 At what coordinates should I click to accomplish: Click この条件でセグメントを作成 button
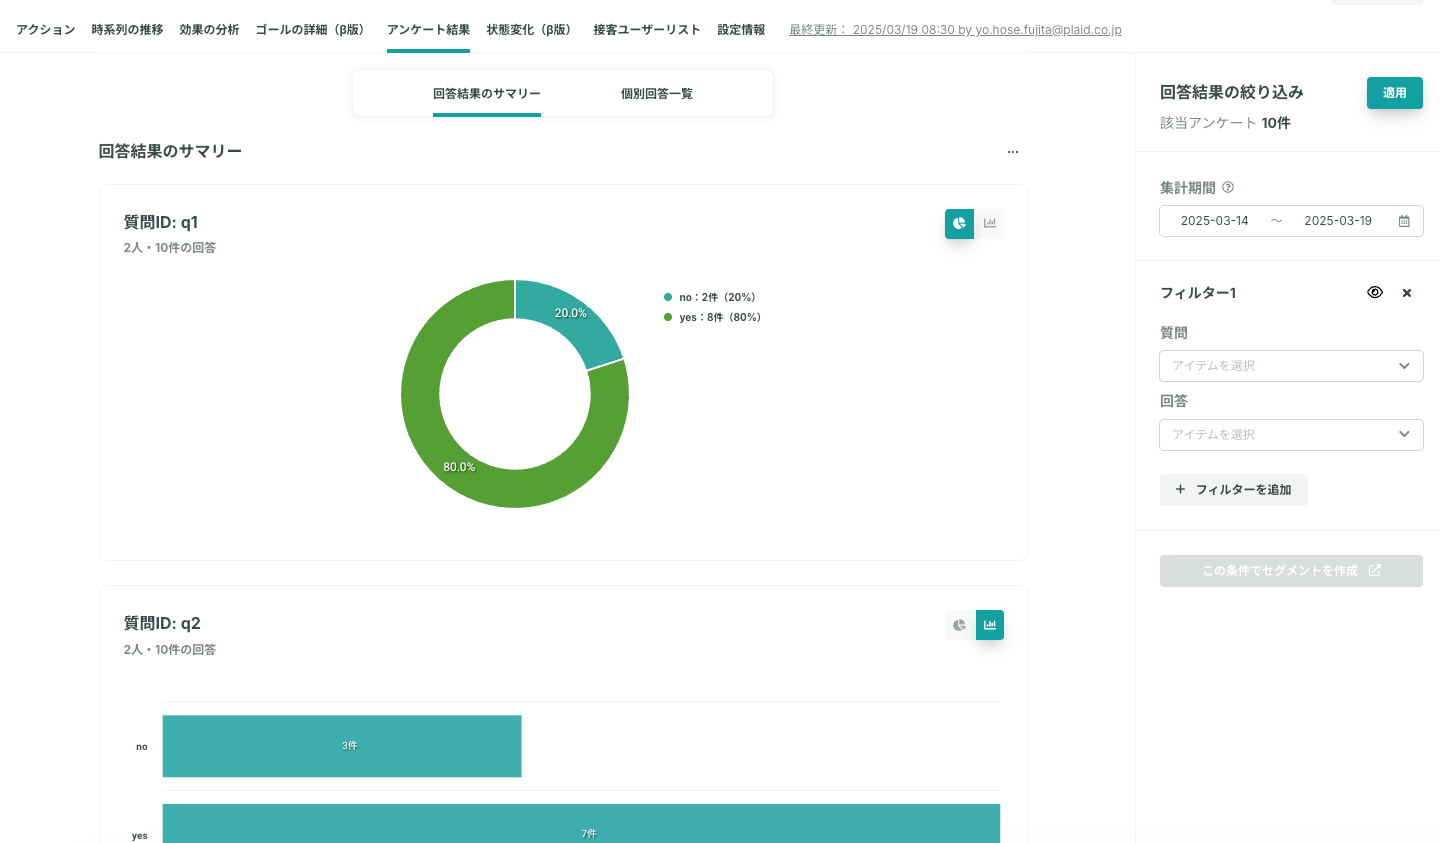[x=1291, y=571]
